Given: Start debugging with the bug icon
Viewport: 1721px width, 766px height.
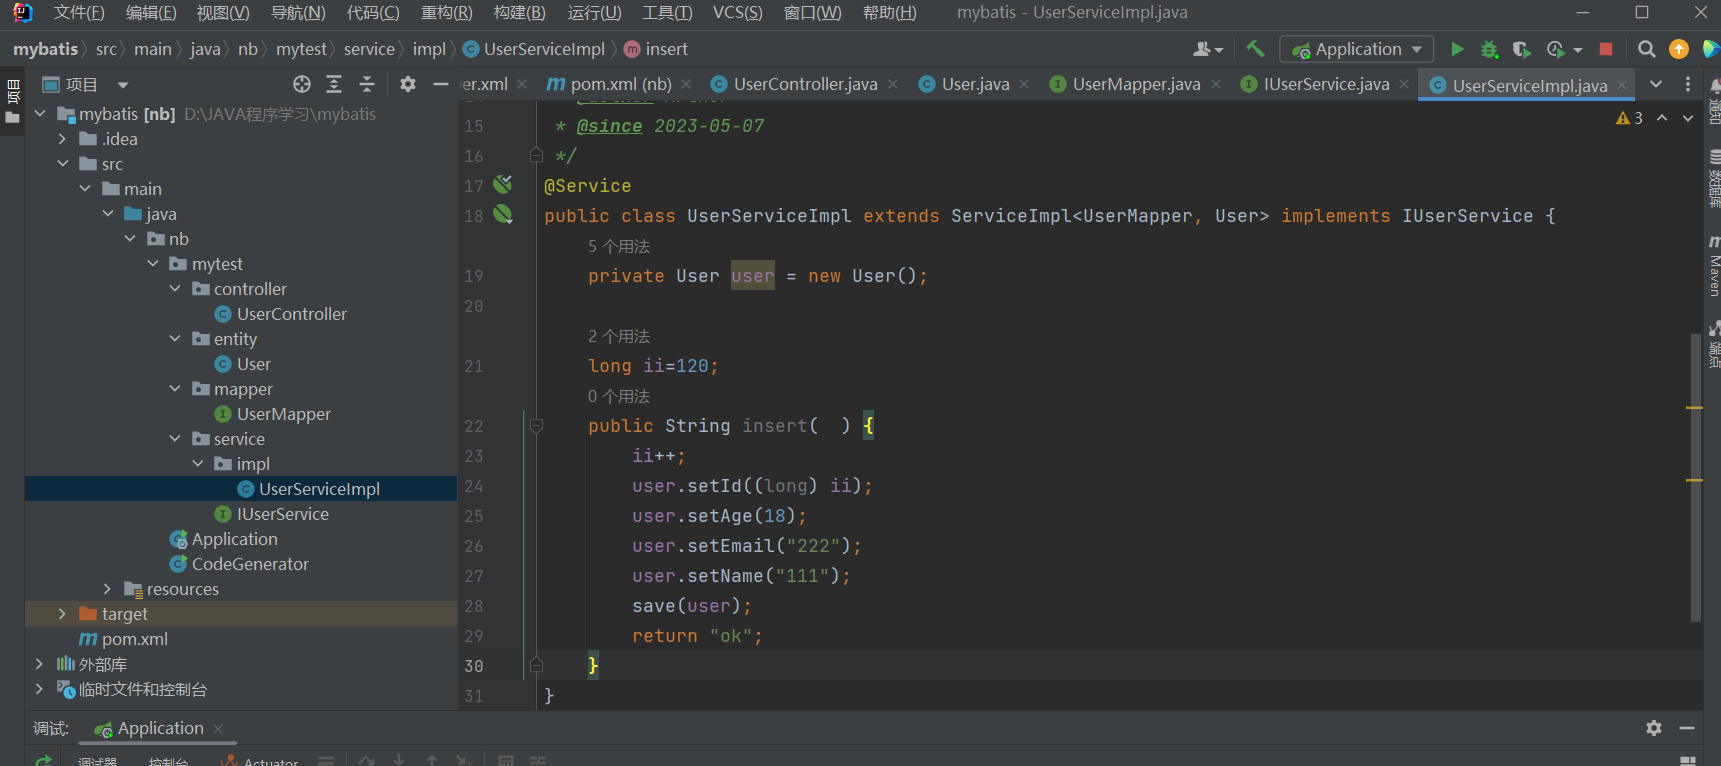Looking at the screenshot, I should [x=1489, y=49].
